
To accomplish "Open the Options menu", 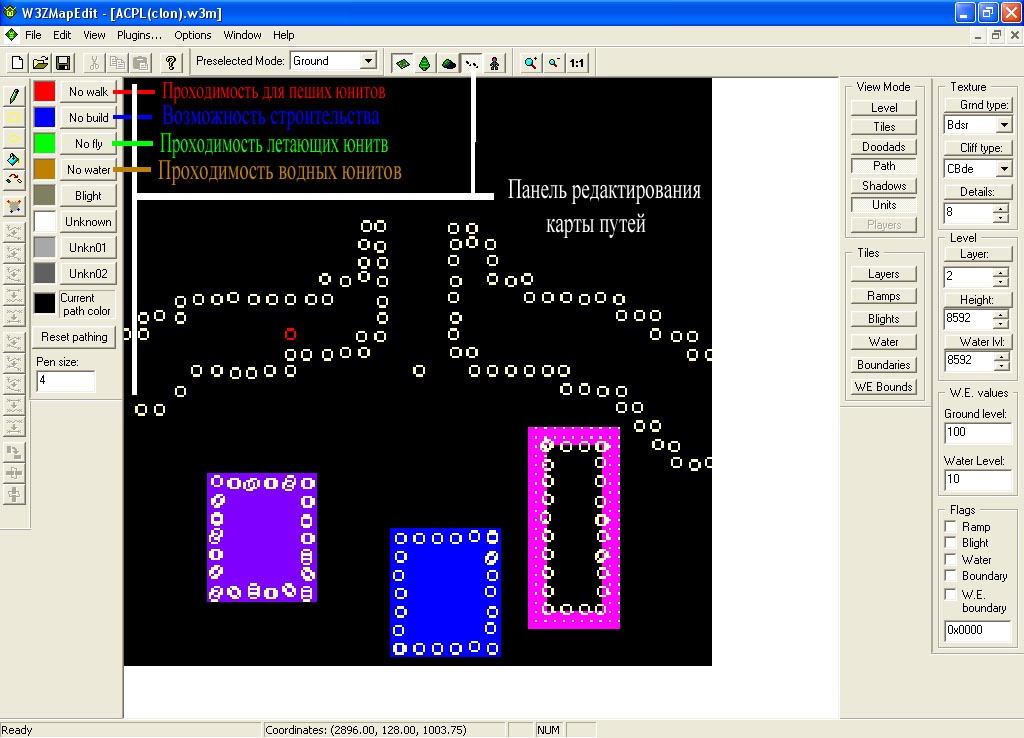I will coord(193,35).
